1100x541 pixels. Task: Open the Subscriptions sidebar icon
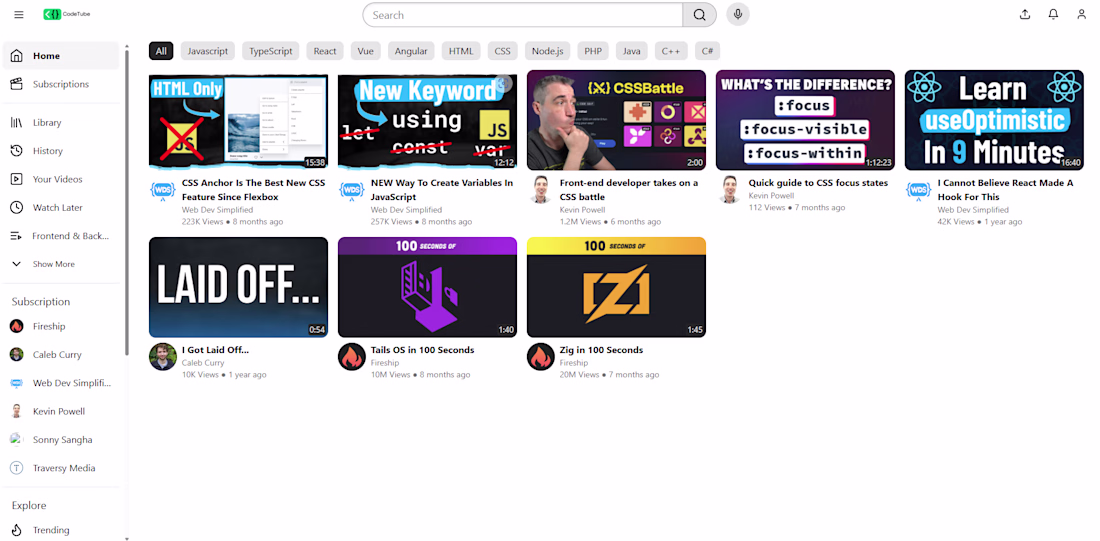pyautogui.click(x=17, y=84)
